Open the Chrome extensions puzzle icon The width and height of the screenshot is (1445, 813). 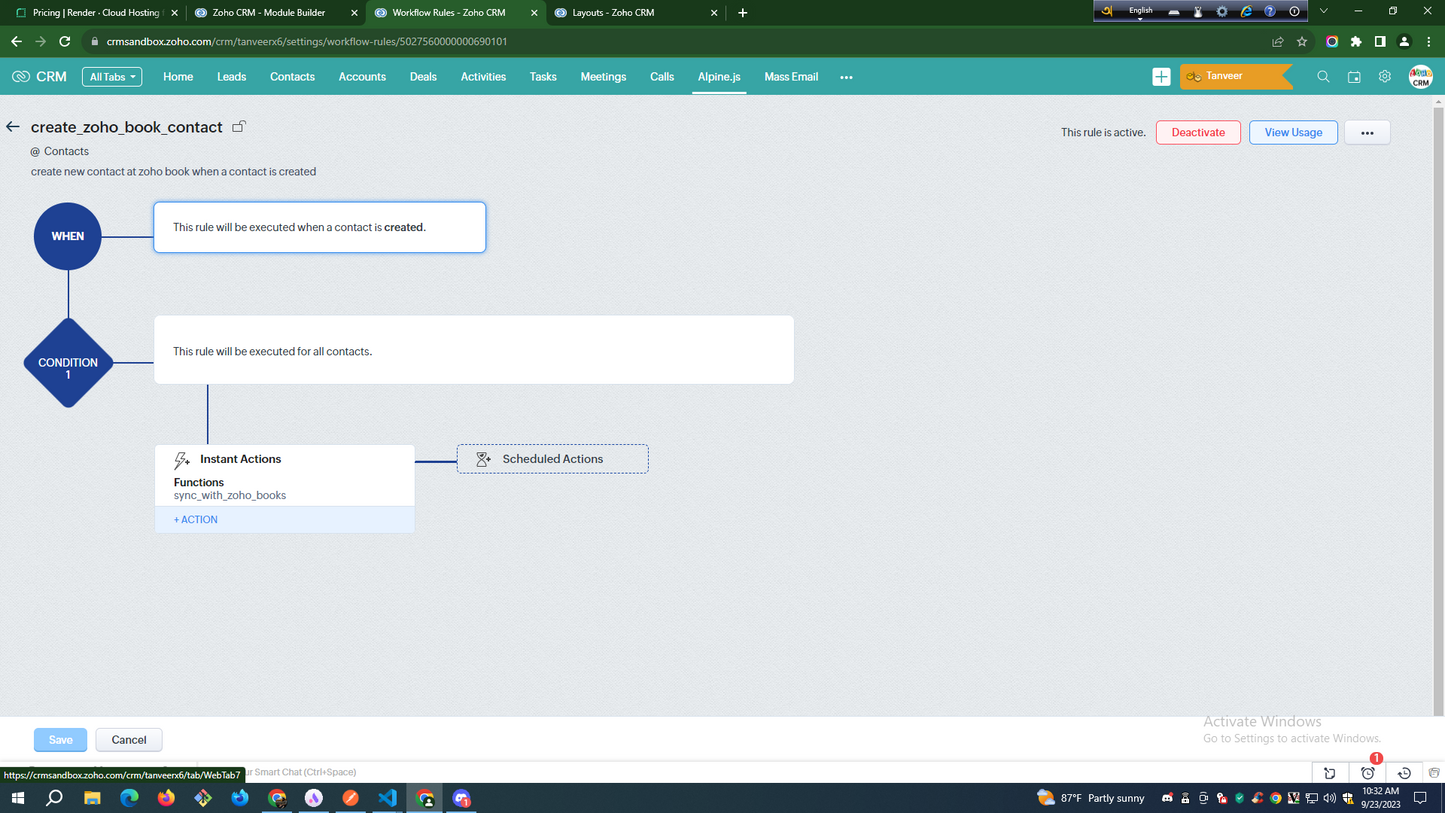coord(1356,42)
